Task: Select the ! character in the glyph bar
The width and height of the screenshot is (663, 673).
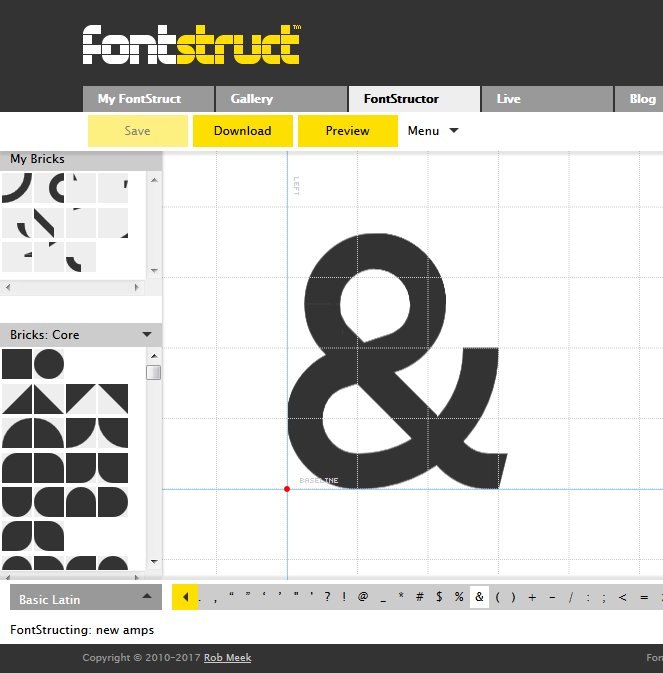Action: coord(344,597)
